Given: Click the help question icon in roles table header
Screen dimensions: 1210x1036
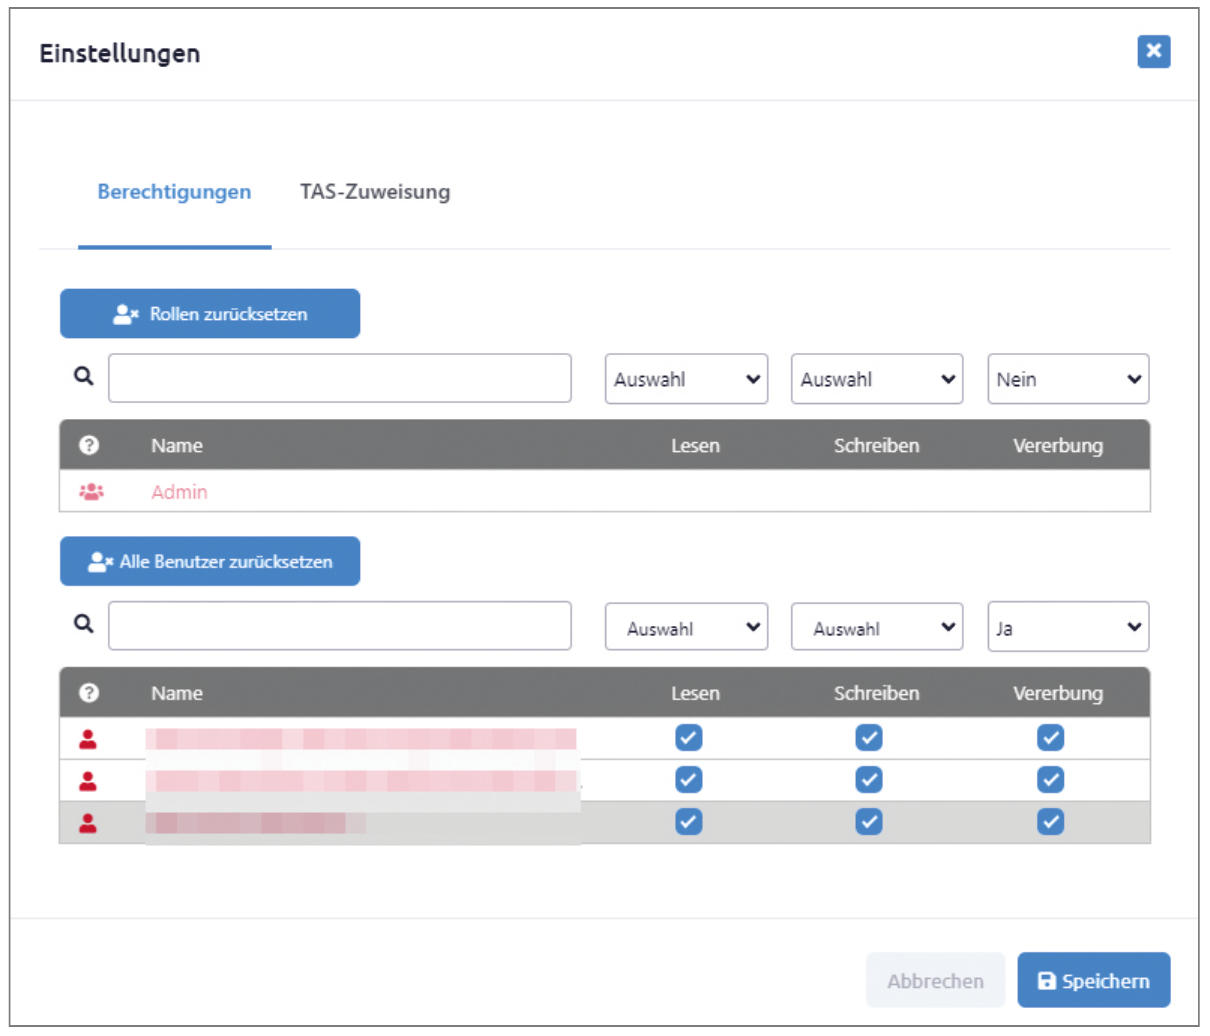Looking at the screenshot, I should coord(89,445).
